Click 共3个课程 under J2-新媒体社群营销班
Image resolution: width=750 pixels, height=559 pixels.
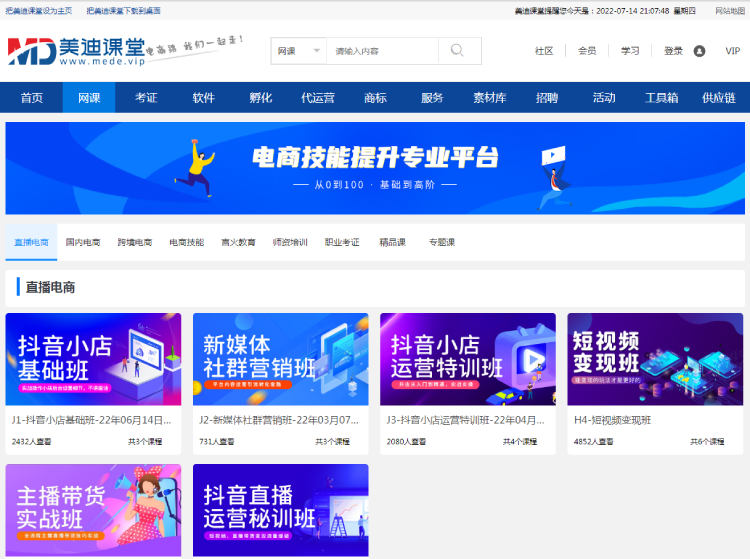pyautogui.click(x=332, y=441)
